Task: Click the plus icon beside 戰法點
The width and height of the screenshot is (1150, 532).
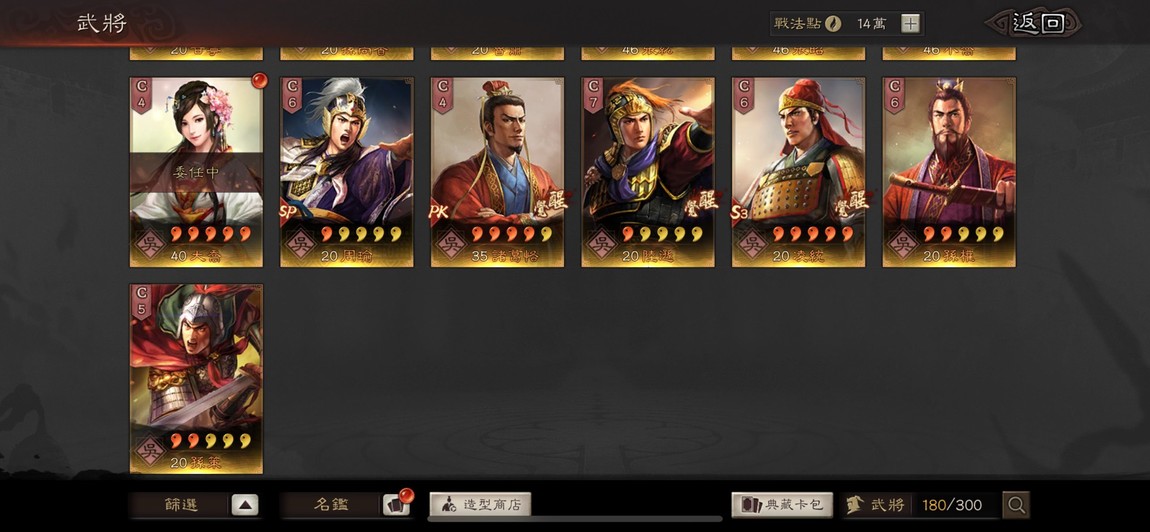Action: 910,23
